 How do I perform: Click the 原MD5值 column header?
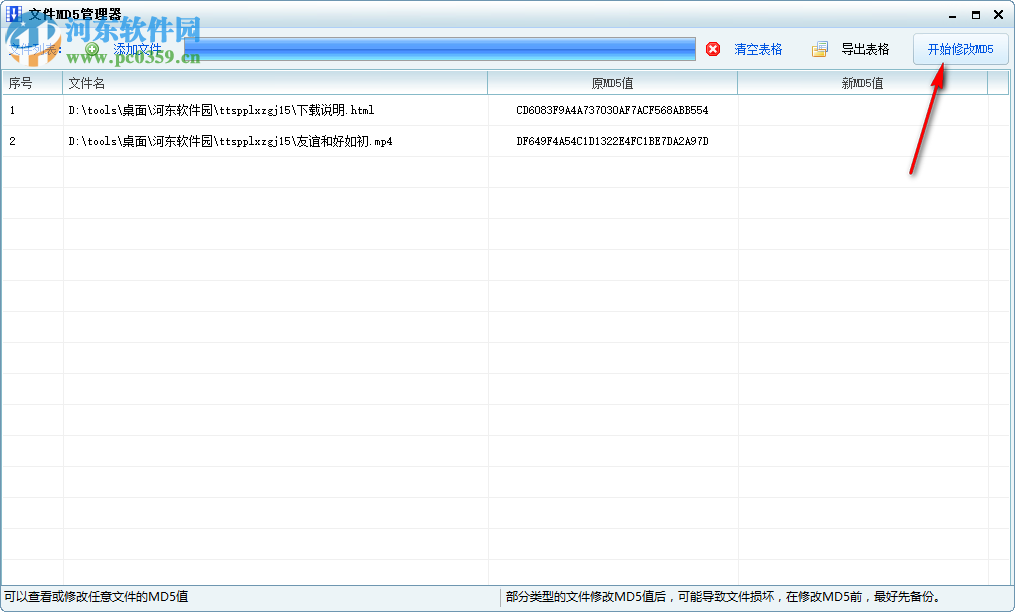(612, 83)
